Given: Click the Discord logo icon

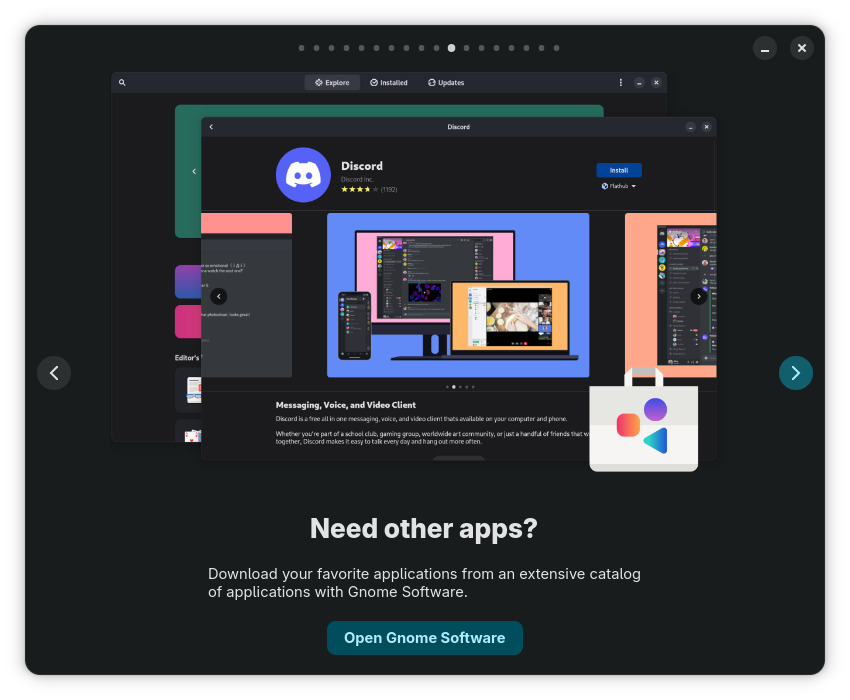Looking at the screenshot, I should tap(303, 175).
